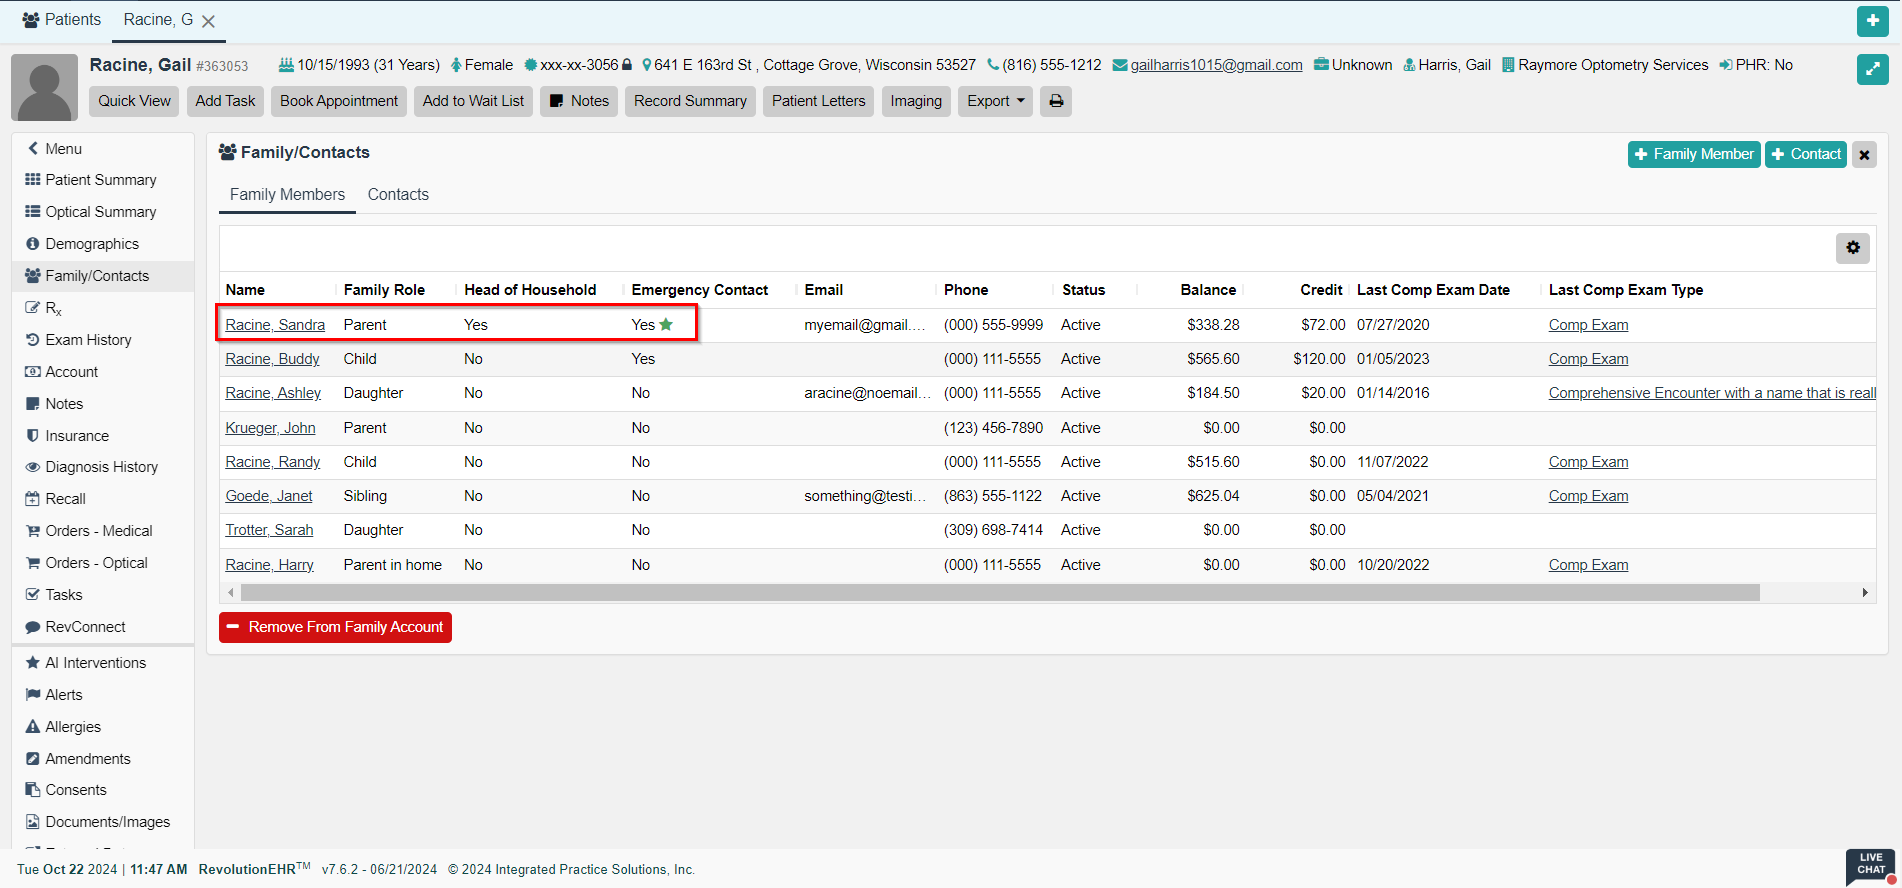
Task: Open the Live Chat widget
Action: 1870,866
